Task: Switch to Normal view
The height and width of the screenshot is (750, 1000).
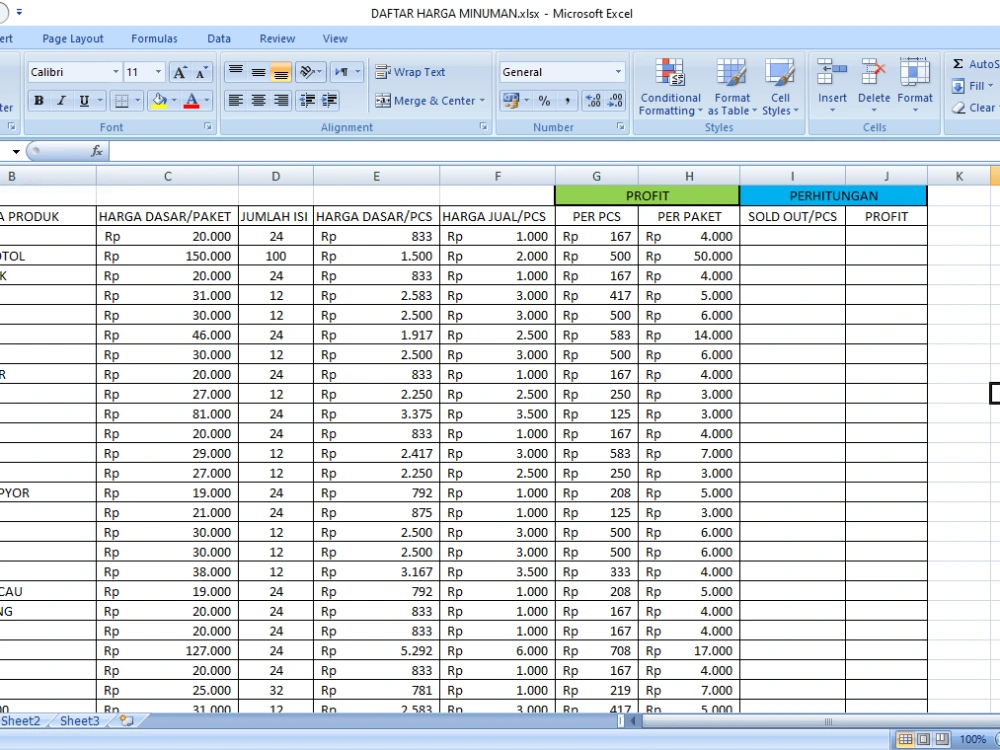Action: point(905,739)
